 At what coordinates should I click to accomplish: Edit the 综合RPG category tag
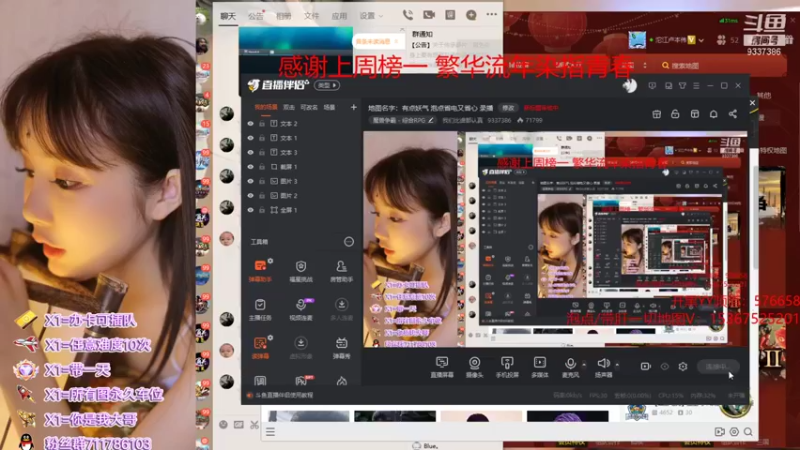[x=403, y=120]
